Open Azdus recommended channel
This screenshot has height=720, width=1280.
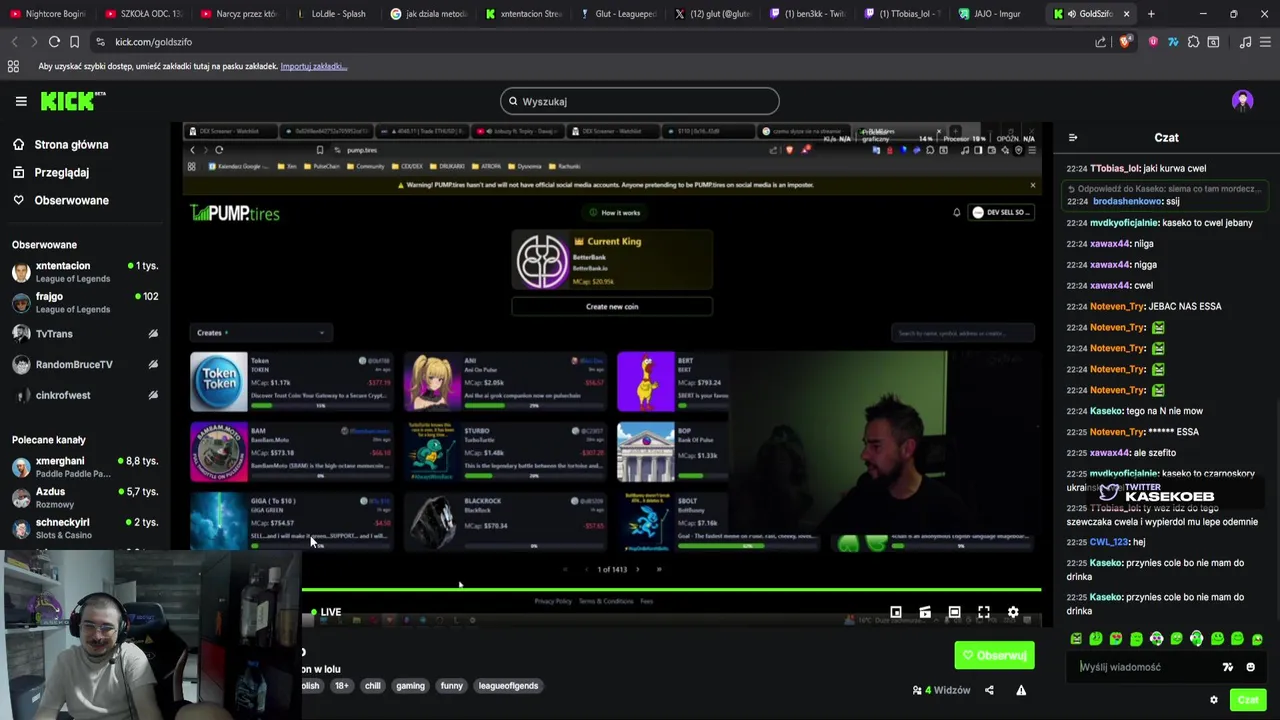[x=85, y=498]
